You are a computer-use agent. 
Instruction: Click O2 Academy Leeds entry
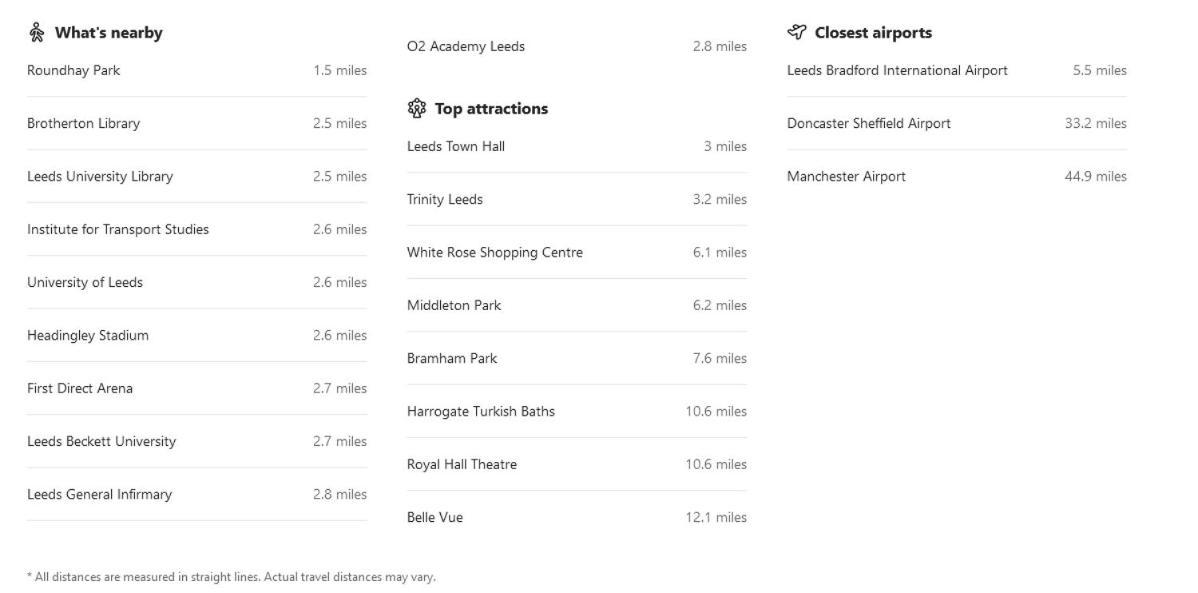coord(577,47)
